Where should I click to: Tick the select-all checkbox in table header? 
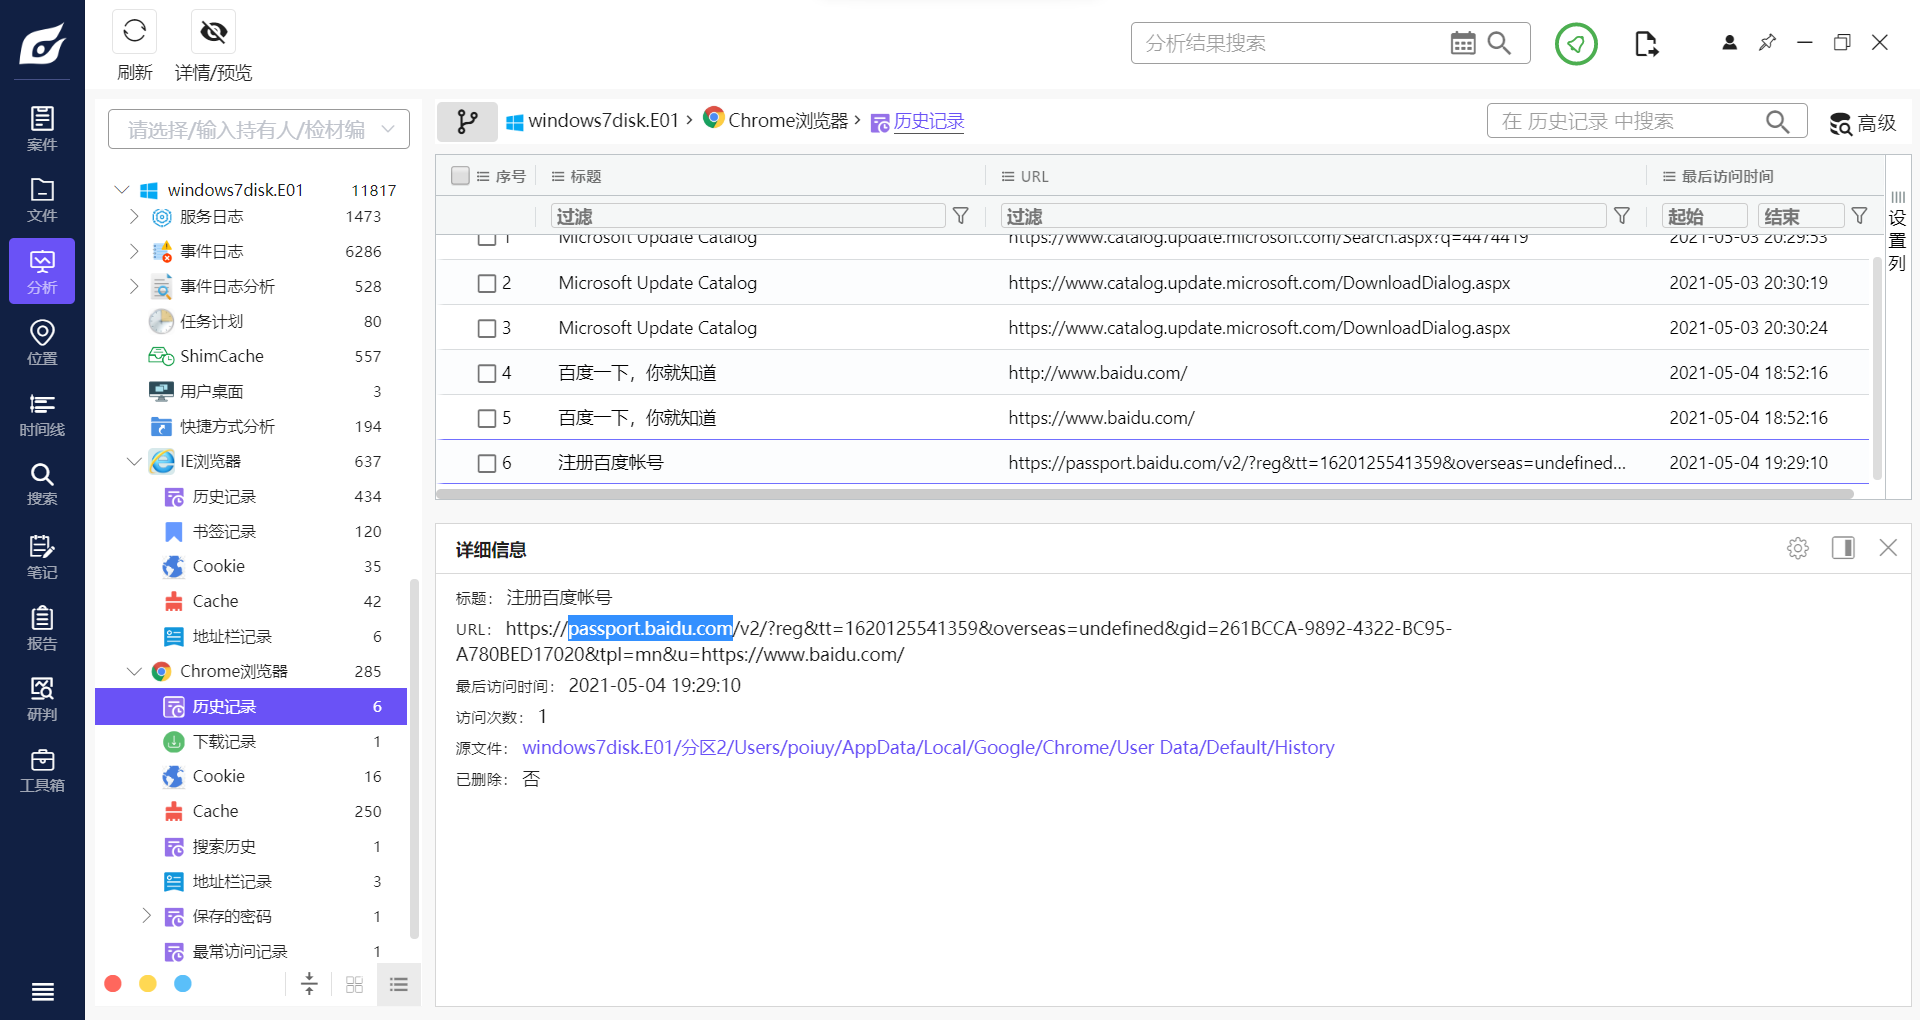point(461,176)
